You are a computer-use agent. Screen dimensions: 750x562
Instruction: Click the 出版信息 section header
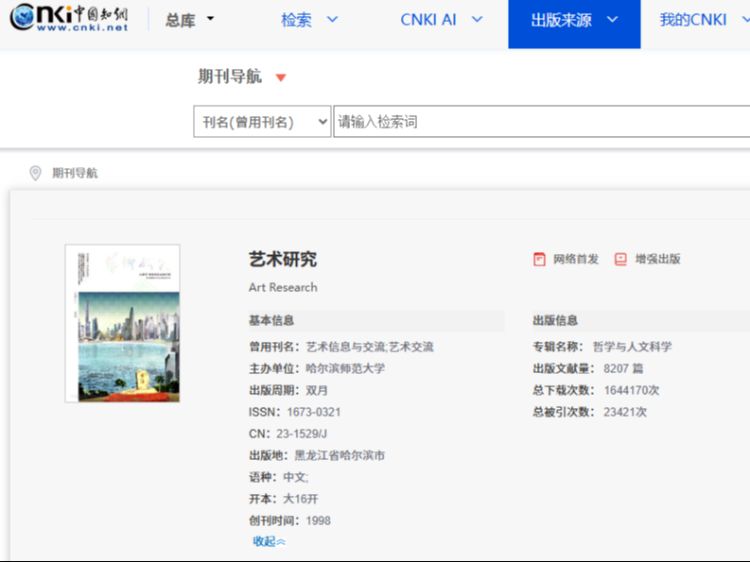coord(555,320)
